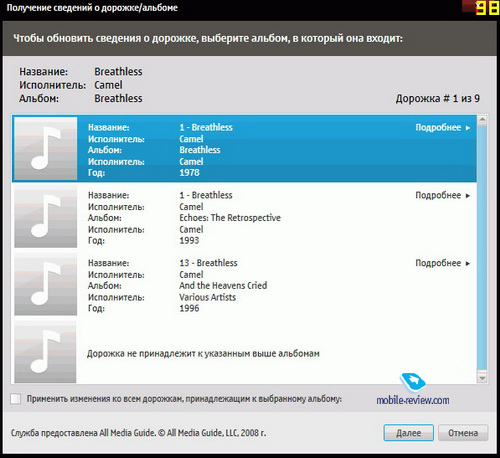Click music note icon of And the Heavens Cried
Screen dimensions: 500x458
tap(46, 284)
